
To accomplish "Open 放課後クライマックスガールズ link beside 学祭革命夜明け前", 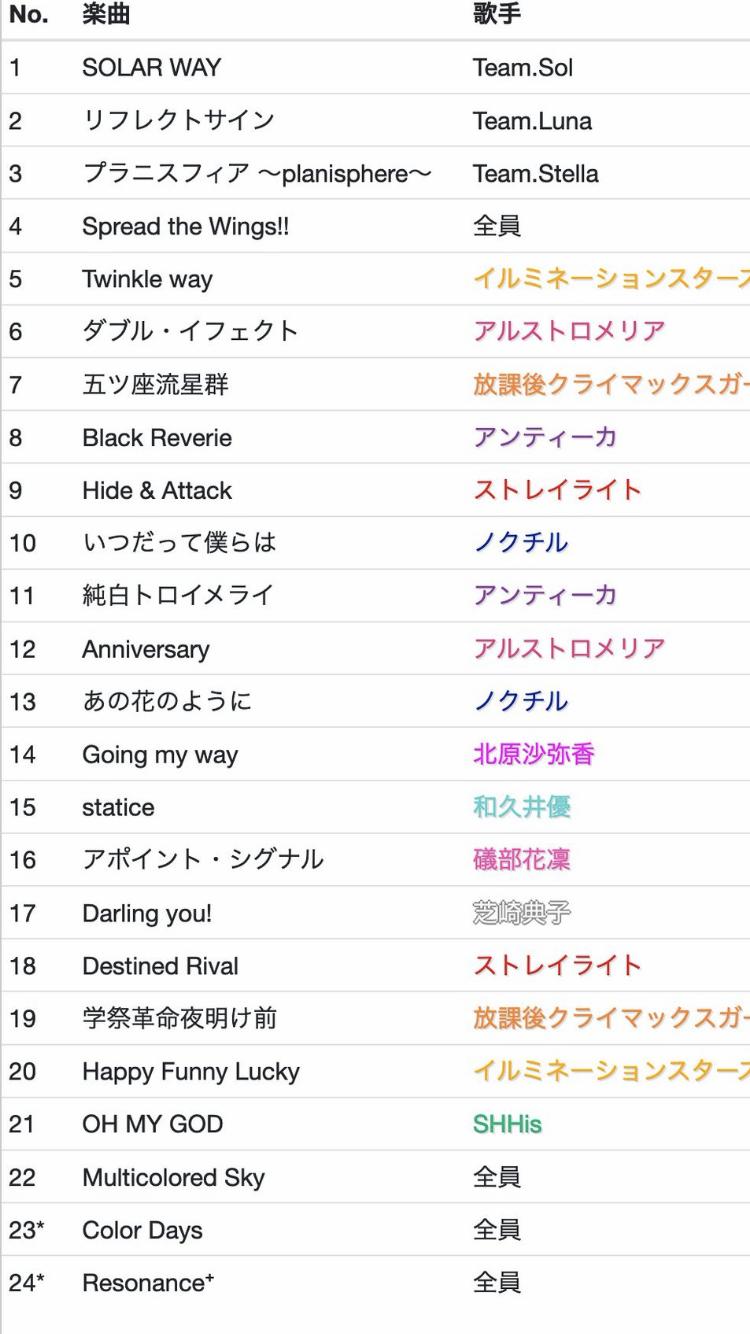I will click(611, 1018).
